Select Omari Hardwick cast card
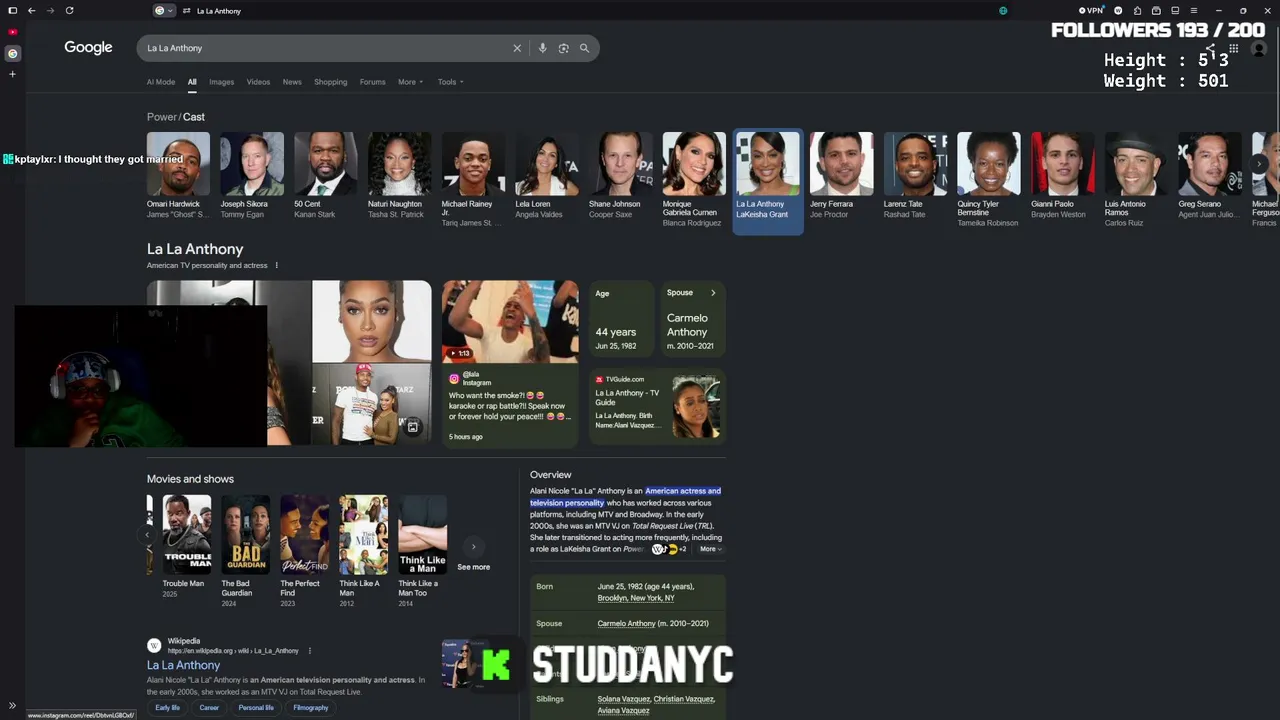The image size is (1280, 720). [178, 176]
